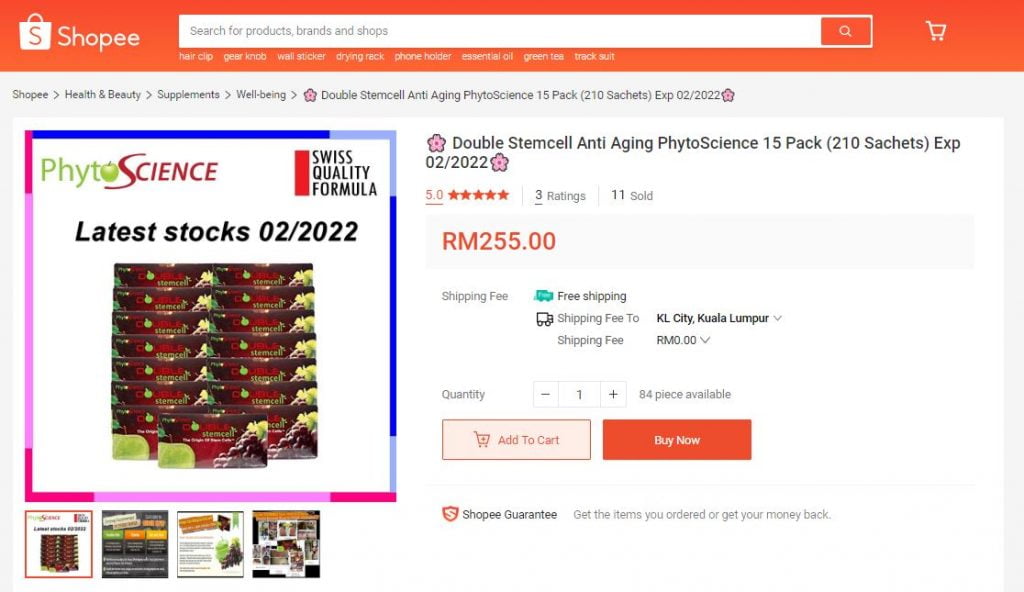This screenshot has width=1024, height=592.
Task: Select the second product thumbnail
Action: pos(135,544)
